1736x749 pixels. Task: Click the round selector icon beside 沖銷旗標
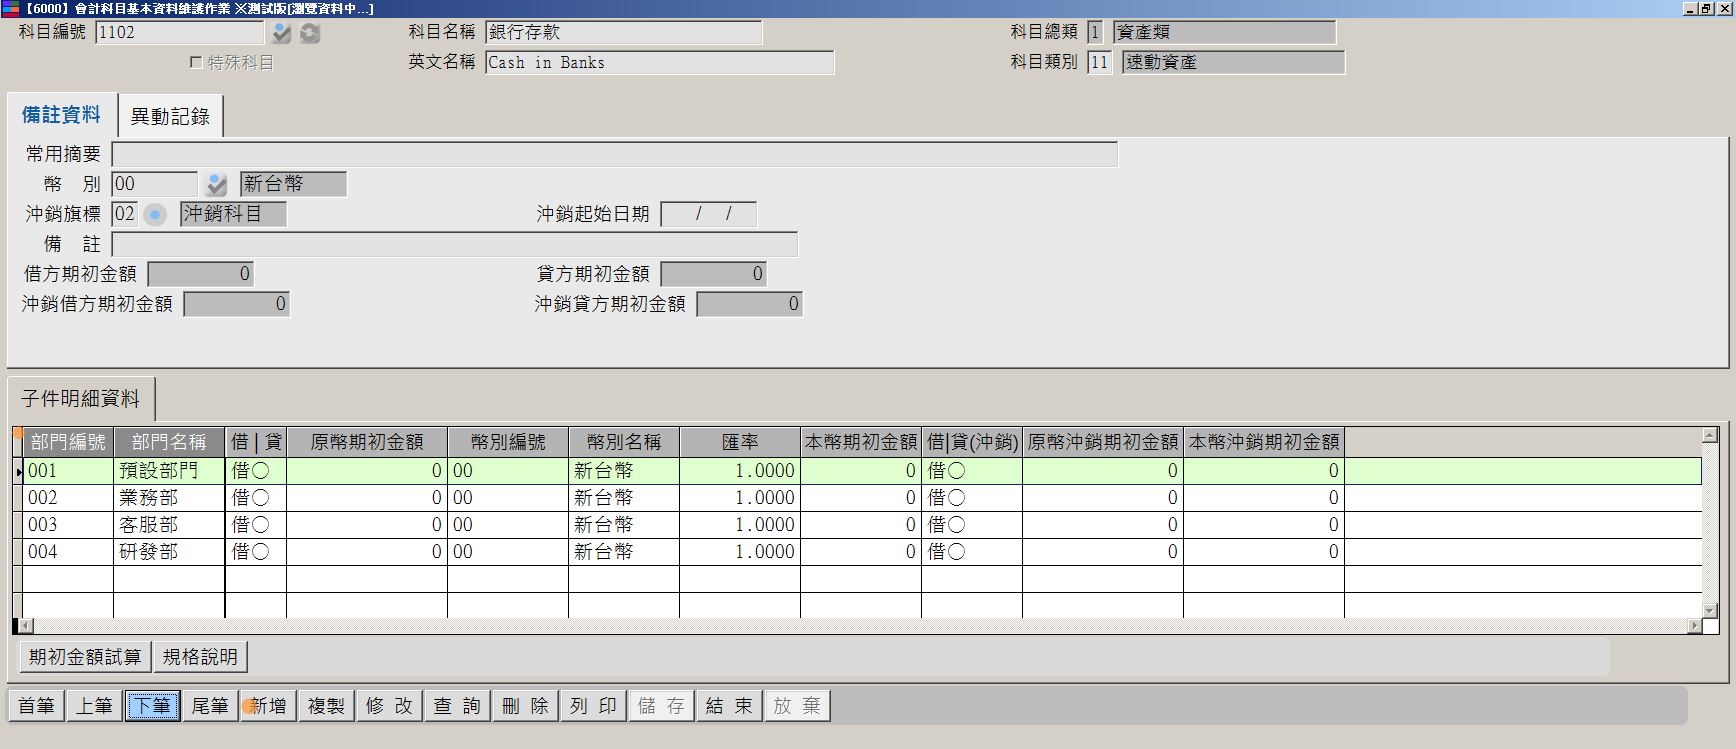click(155, 215)
